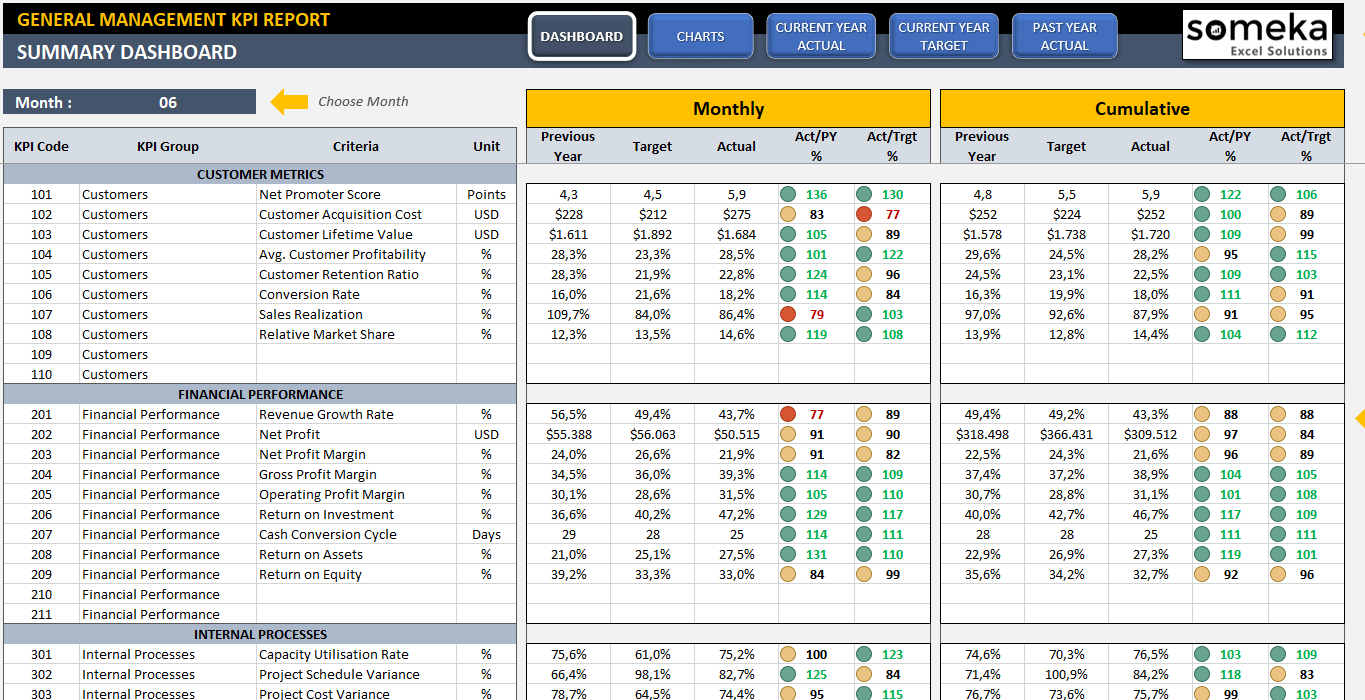Viewport: 1365px width, 700px height.
Task: Navigate to Past Year Actual sheet
Action: [1064, 36]
